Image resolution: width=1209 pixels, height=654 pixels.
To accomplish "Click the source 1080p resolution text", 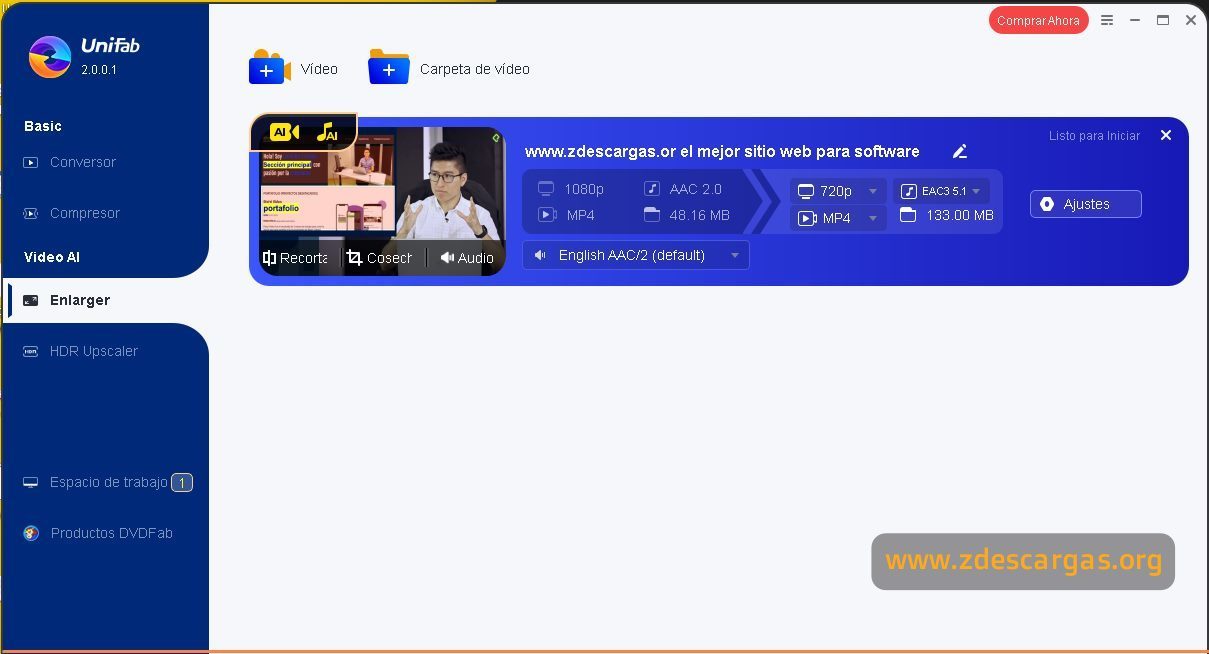I will click(x=584, y=189).
